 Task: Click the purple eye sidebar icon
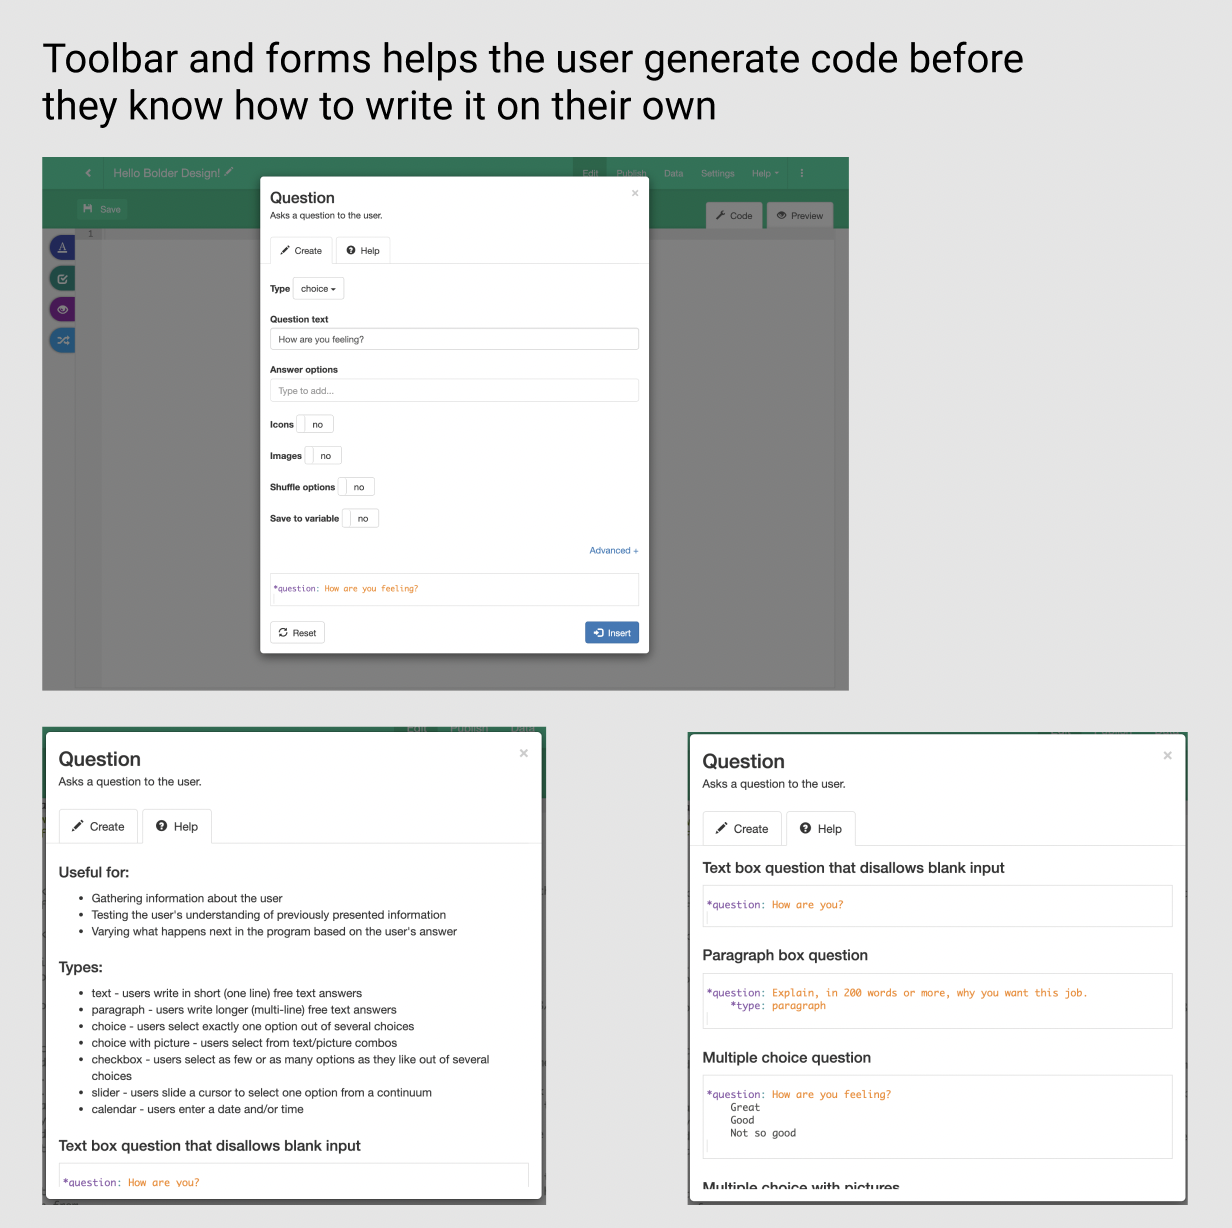pos(62,309)
